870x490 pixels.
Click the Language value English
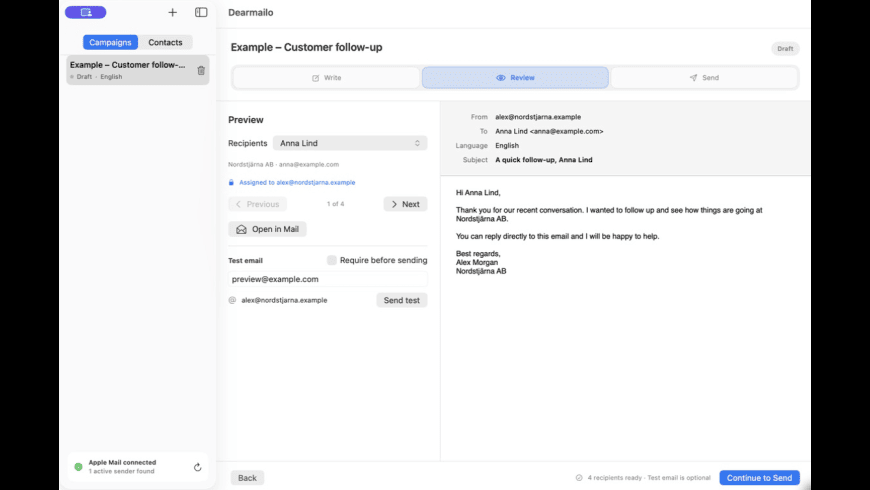pos(507,145)
